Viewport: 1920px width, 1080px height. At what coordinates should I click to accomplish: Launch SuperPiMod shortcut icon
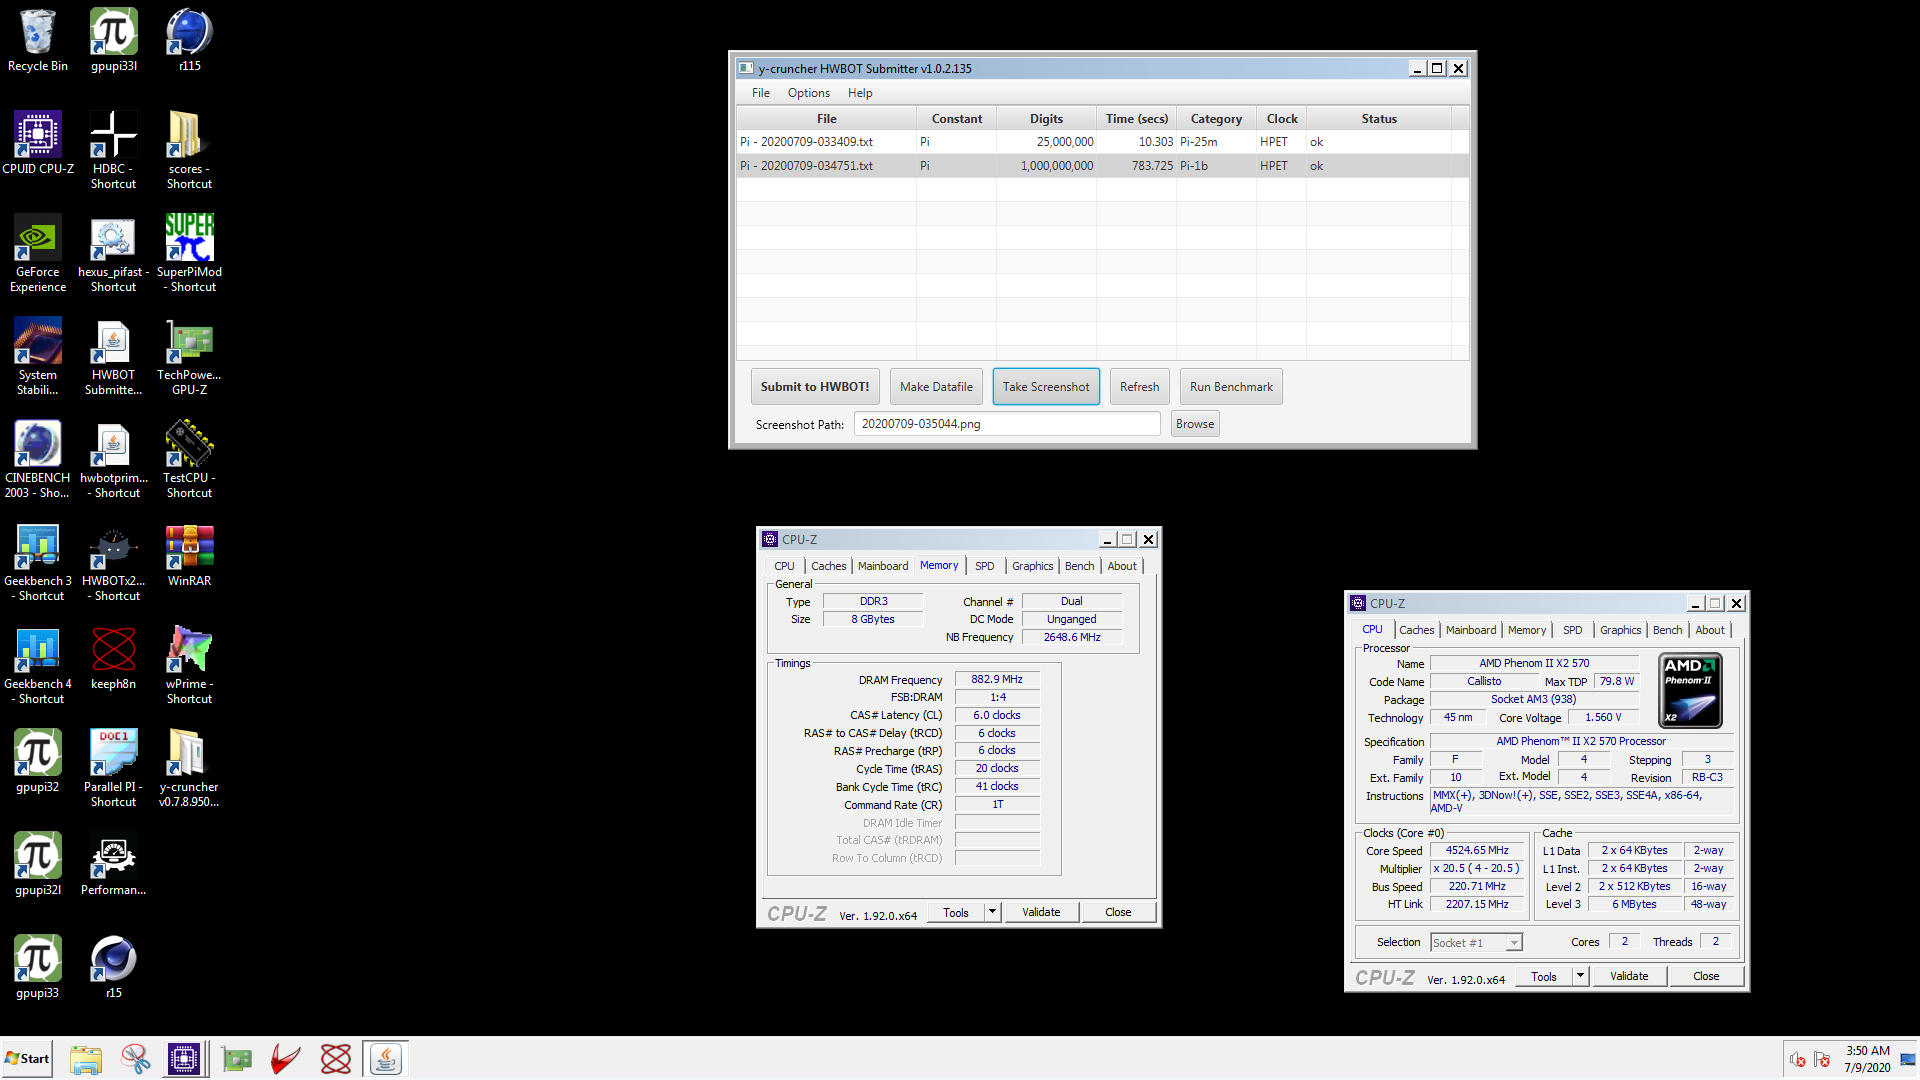[190, 253]
